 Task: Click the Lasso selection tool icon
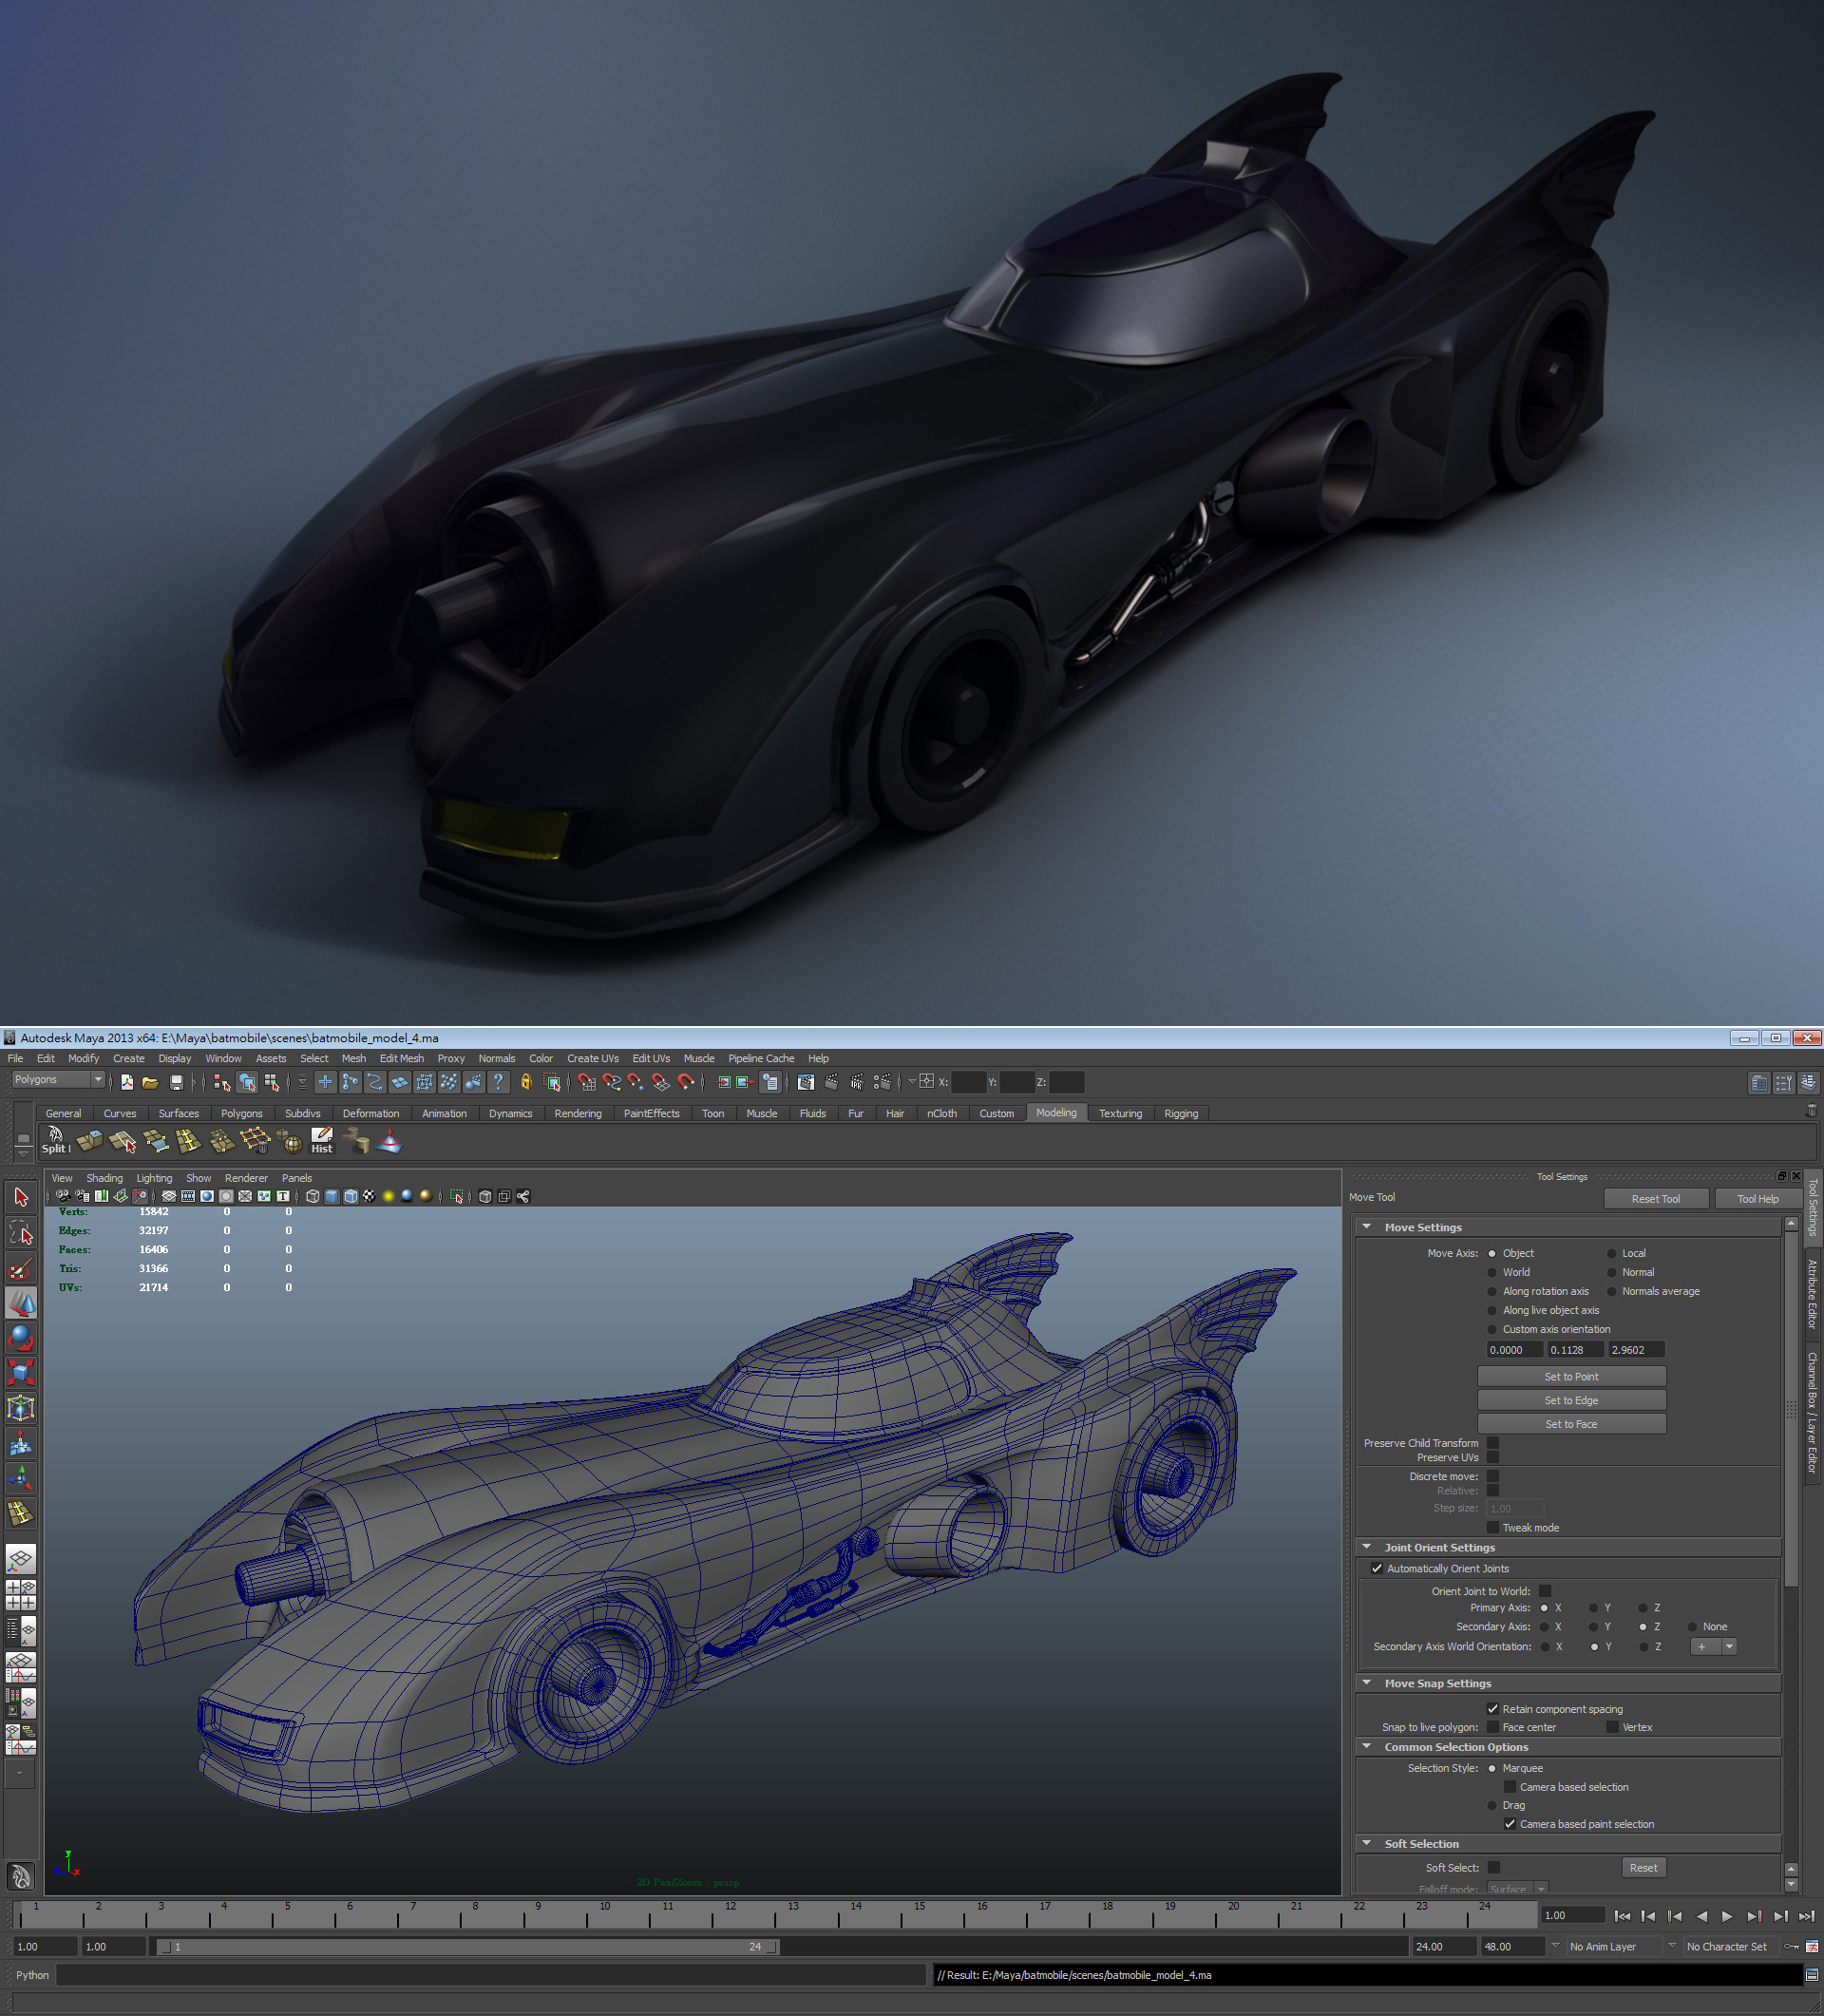tap(21, 1231)
